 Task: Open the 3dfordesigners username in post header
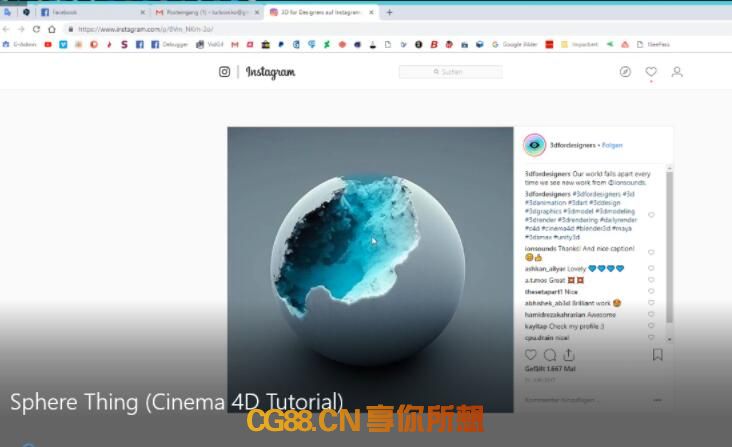pos(572,145)
